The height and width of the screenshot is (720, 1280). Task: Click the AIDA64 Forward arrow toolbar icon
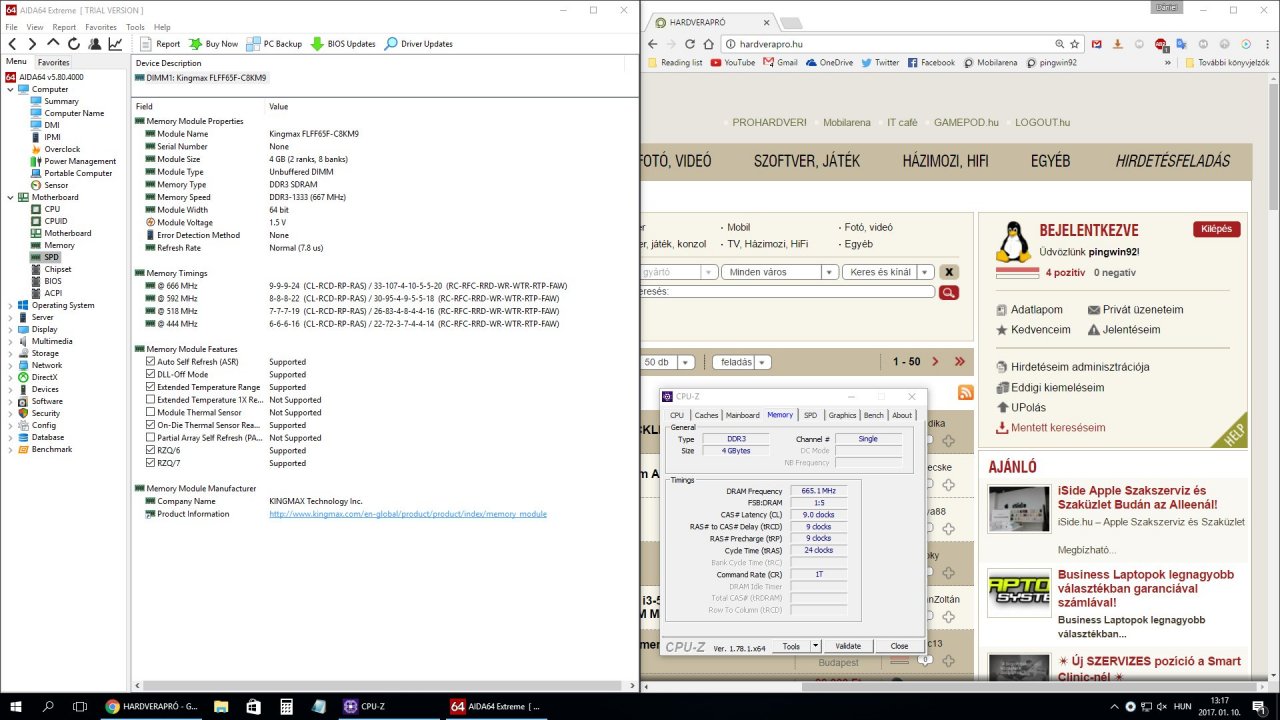[x=32, y=44]
